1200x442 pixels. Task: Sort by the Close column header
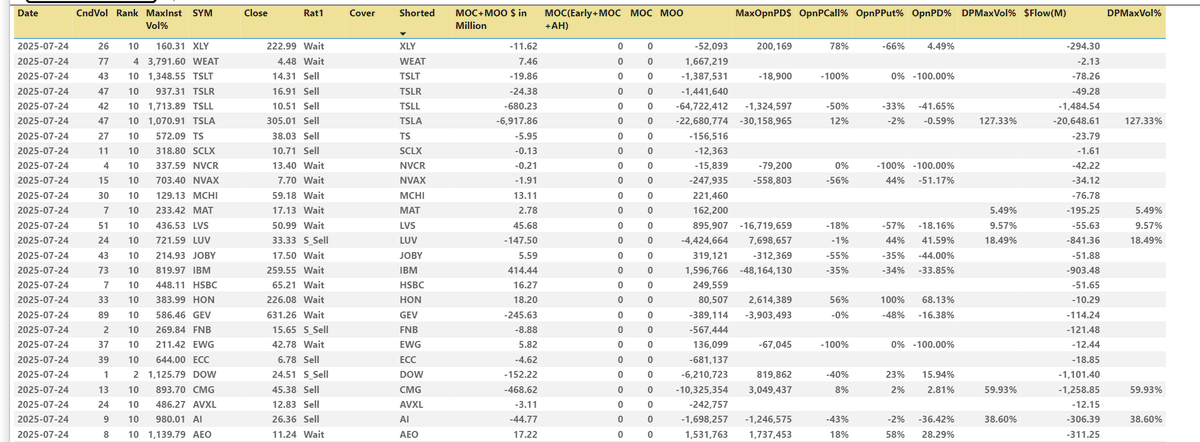(x=257, y=13)
